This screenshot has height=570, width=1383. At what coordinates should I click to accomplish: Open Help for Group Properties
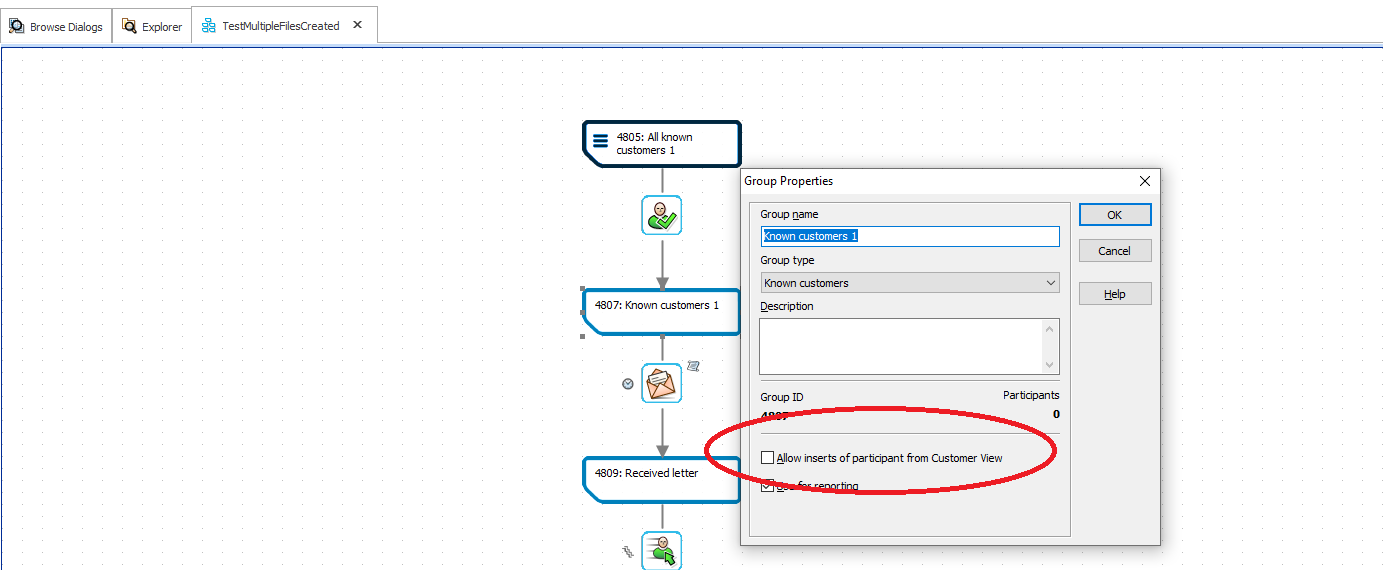pyautogui.click(x=1115, y=294)
